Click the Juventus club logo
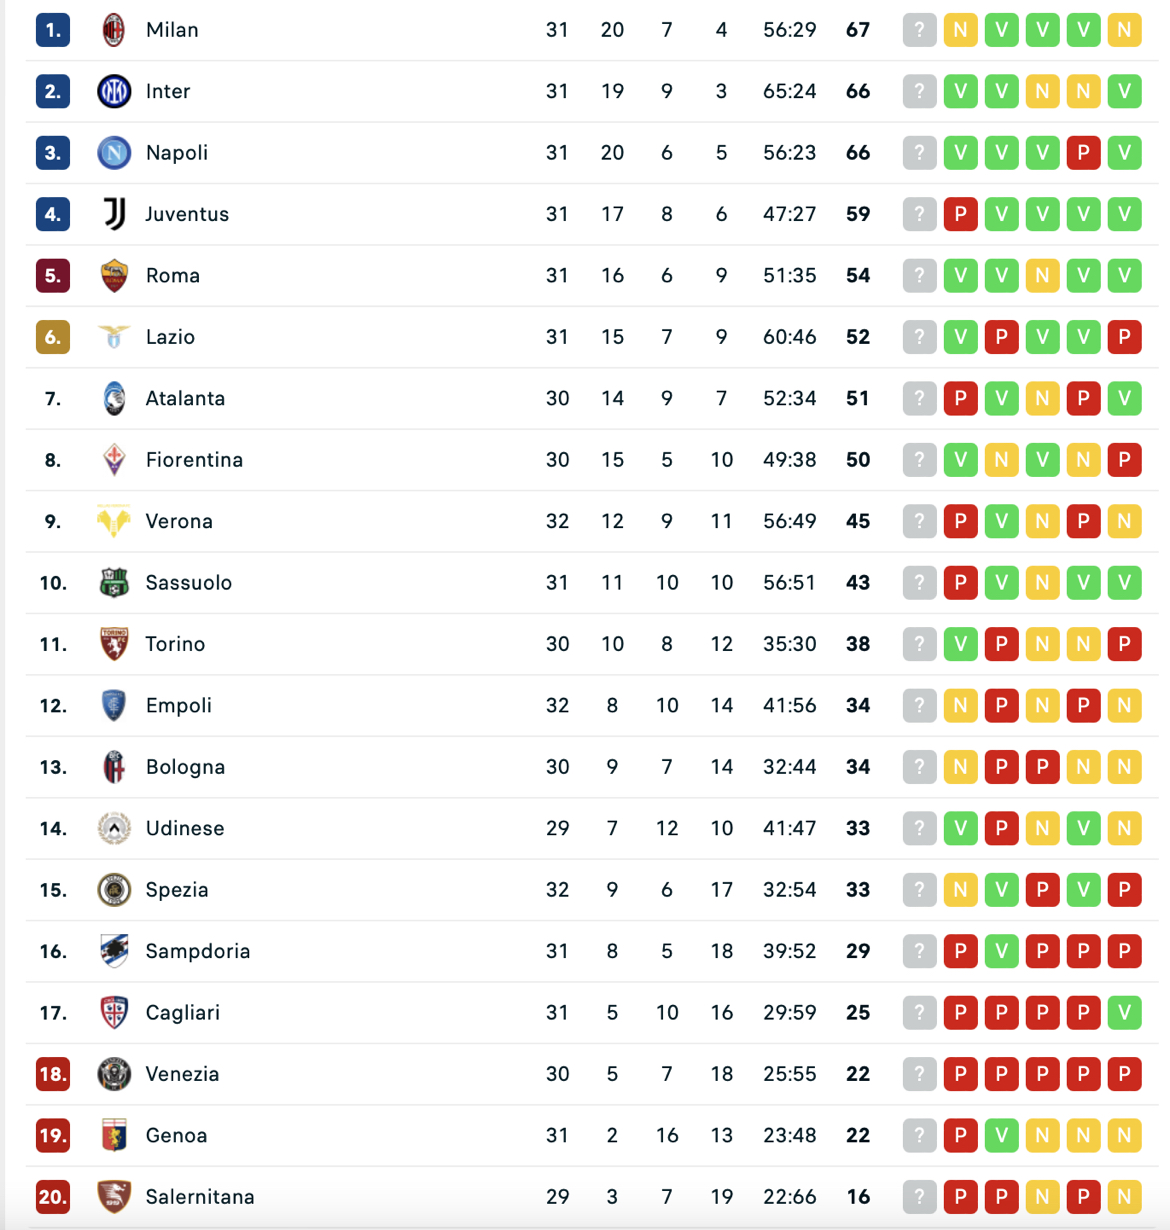Screen dimensions: 1170x1230 [114, 214]
